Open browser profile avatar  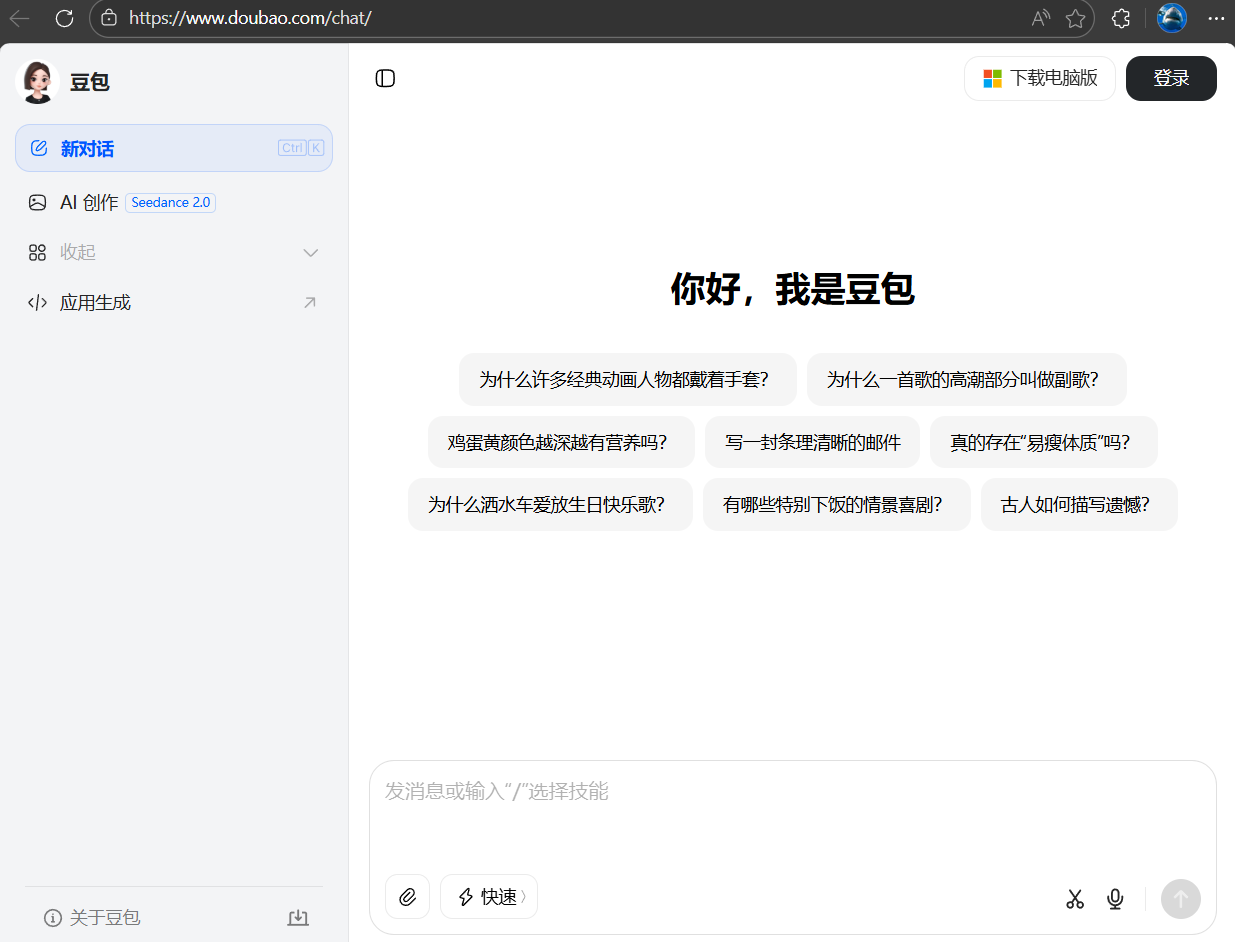pyautogui.click(x=1171, y=18)
